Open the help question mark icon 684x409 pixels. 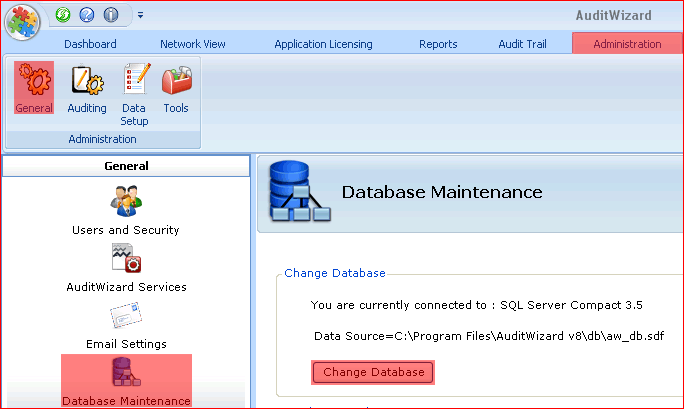point(87,15)
